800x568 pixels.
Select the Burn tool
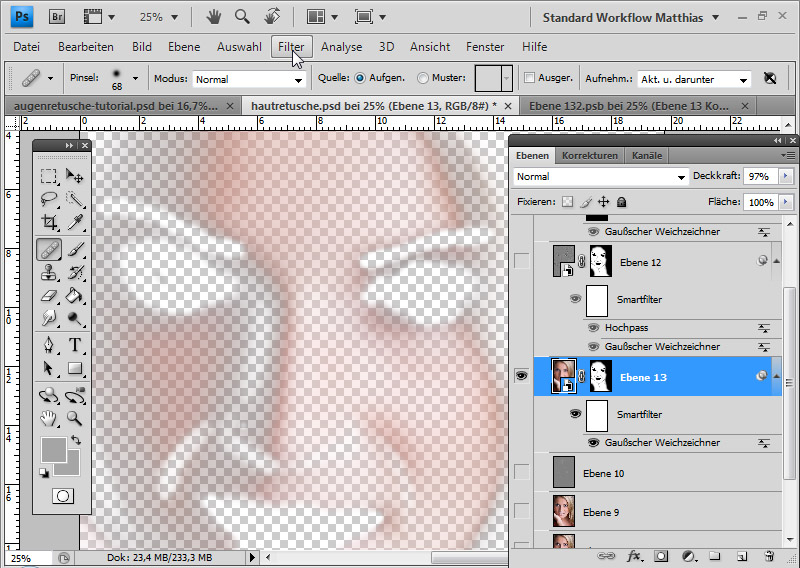[74, 318]
